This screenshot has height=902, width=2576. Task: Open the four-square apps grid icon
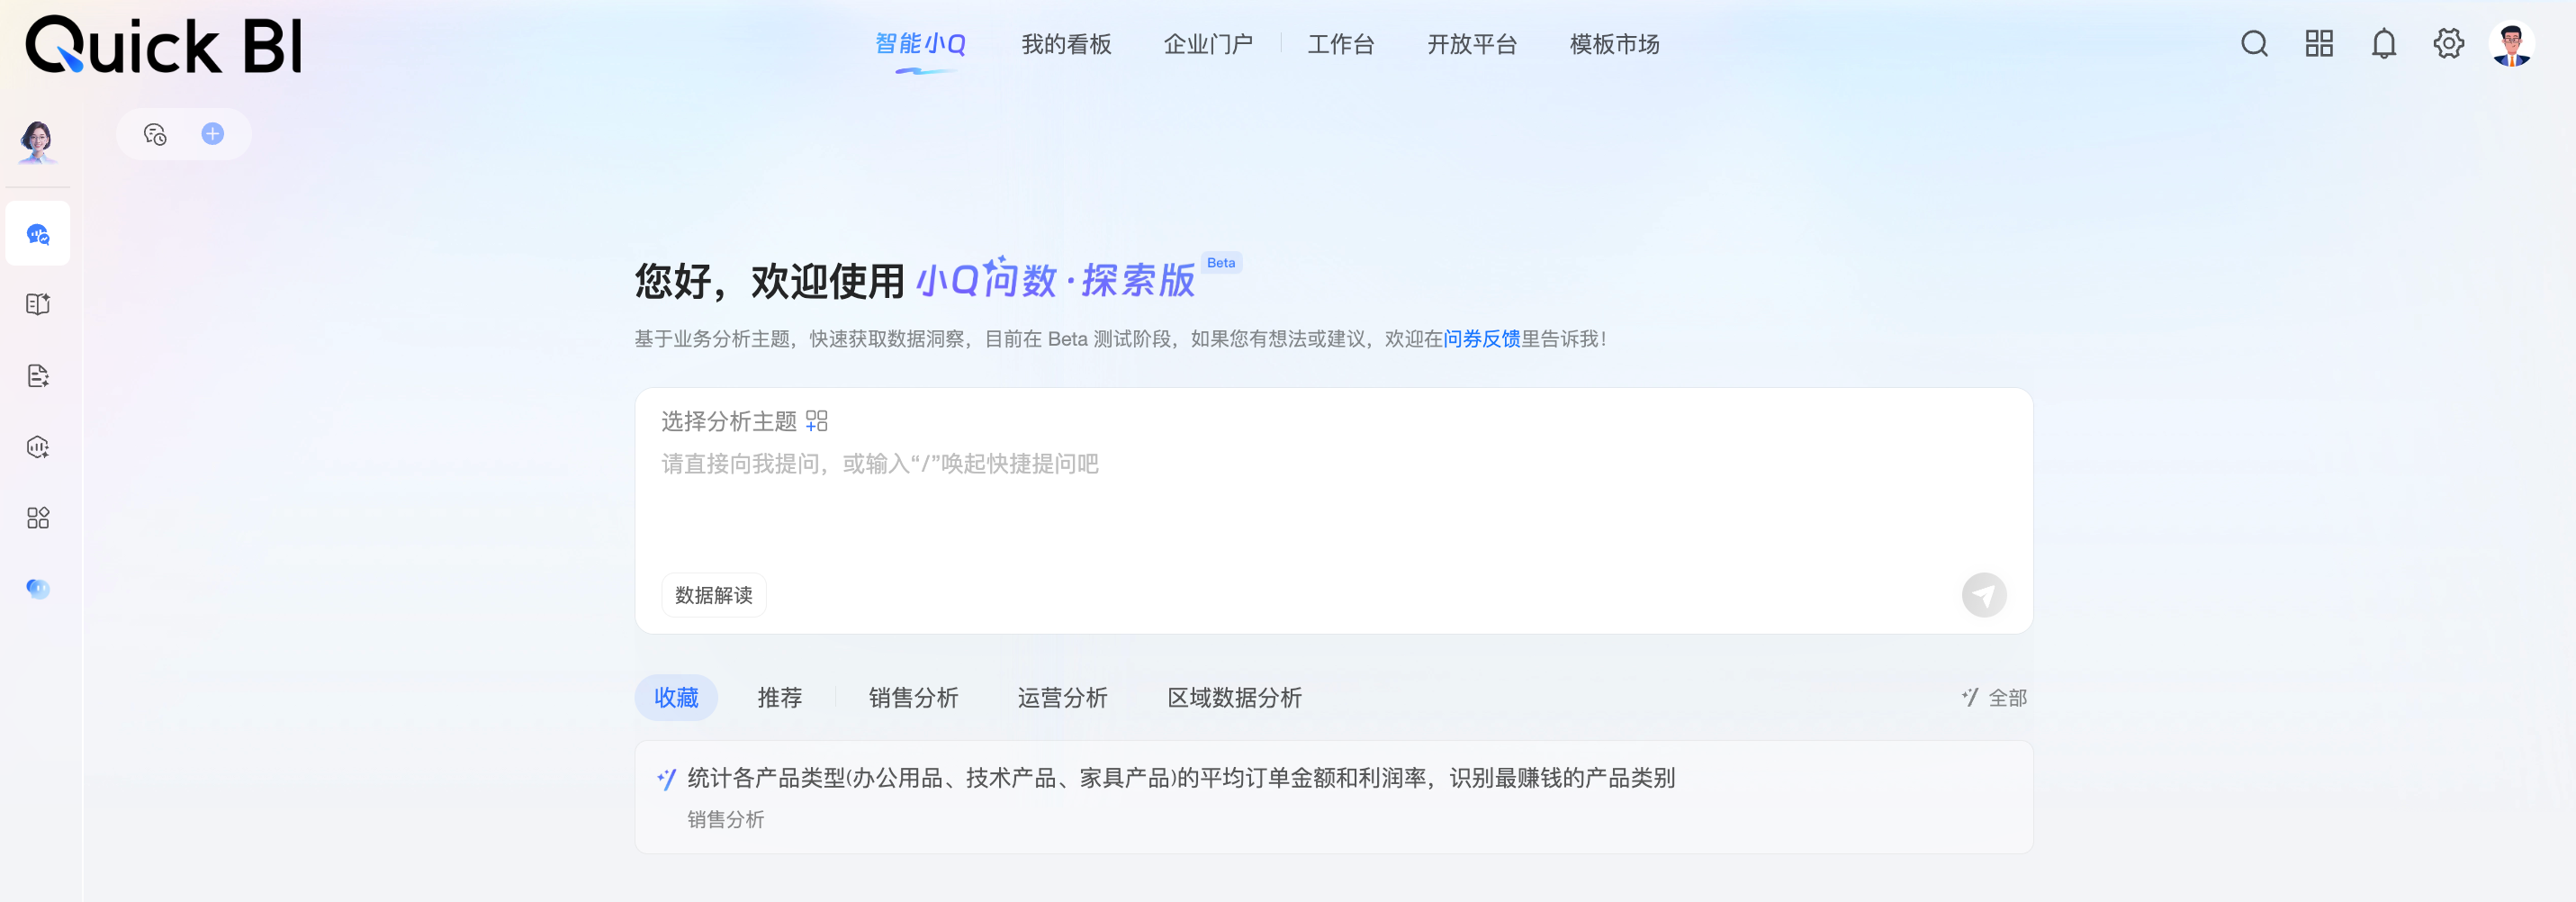2319,44
